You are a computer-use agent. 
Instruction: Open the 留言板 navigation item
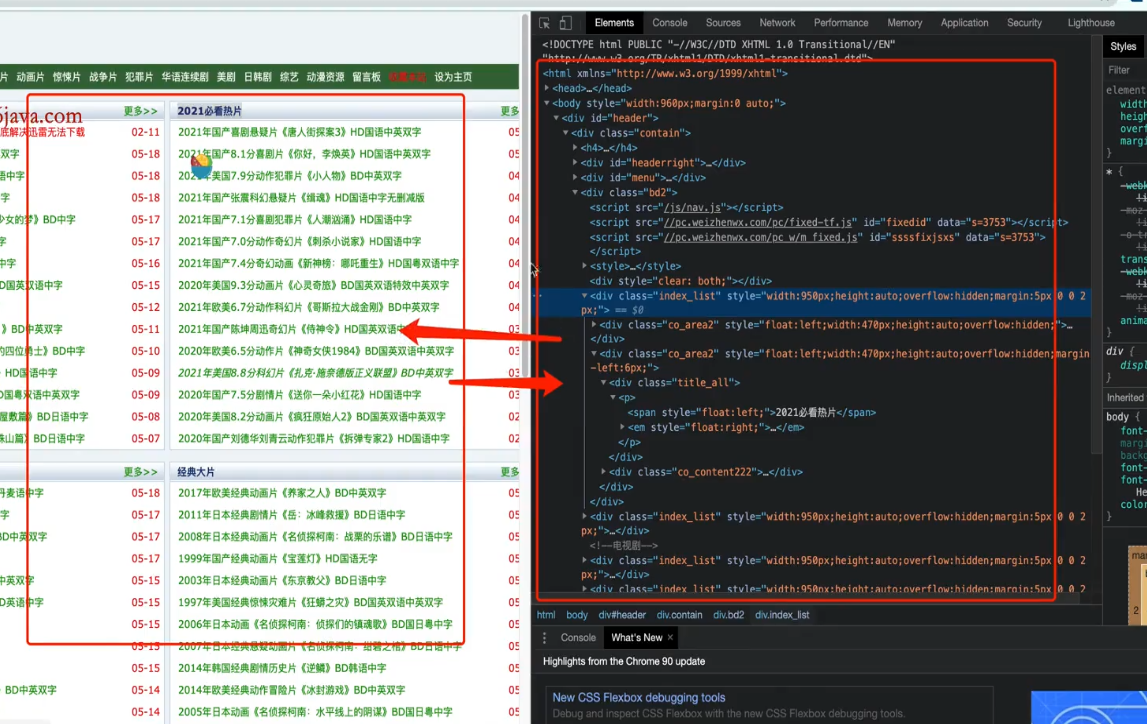click(x=366, y=77)
